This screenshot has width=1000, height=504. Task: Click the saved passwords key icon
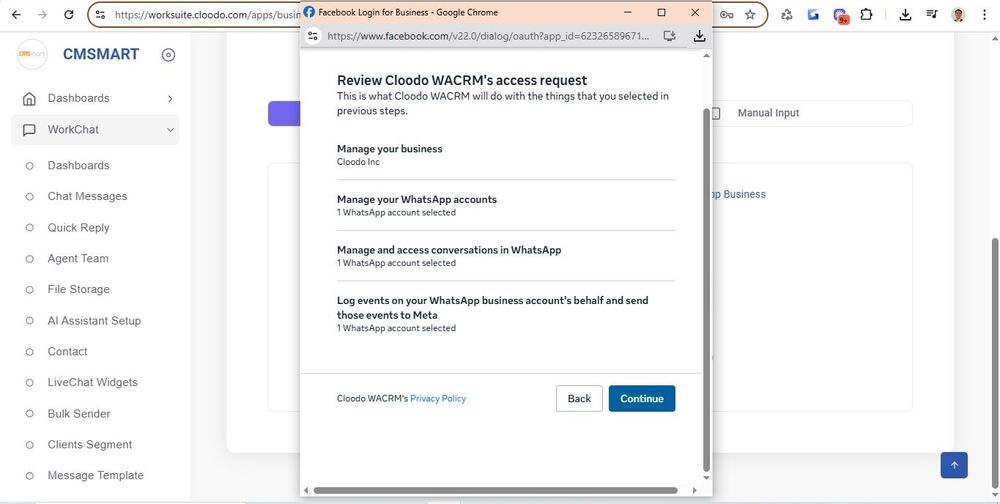726,15
